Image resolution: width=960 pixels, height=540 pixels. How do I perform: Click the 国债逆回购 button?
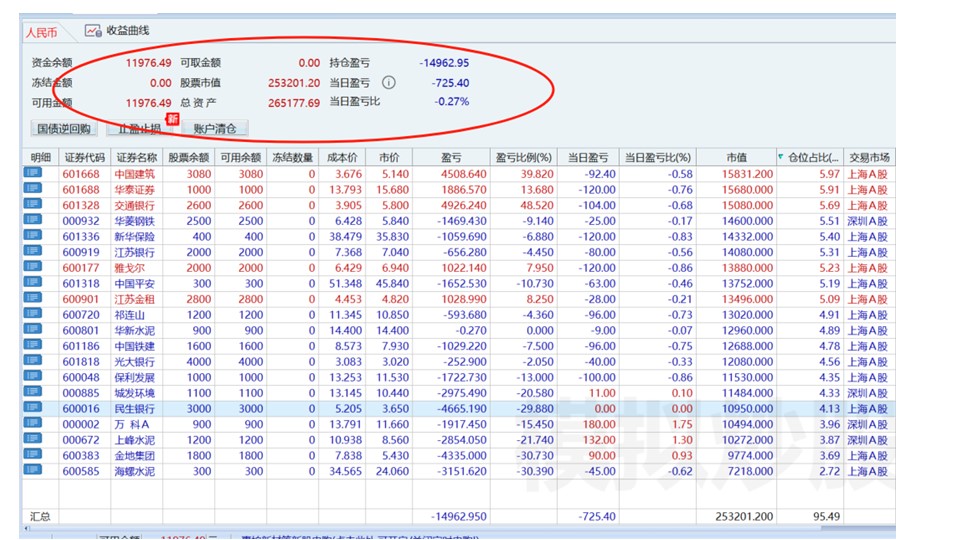tap(64, 129)
